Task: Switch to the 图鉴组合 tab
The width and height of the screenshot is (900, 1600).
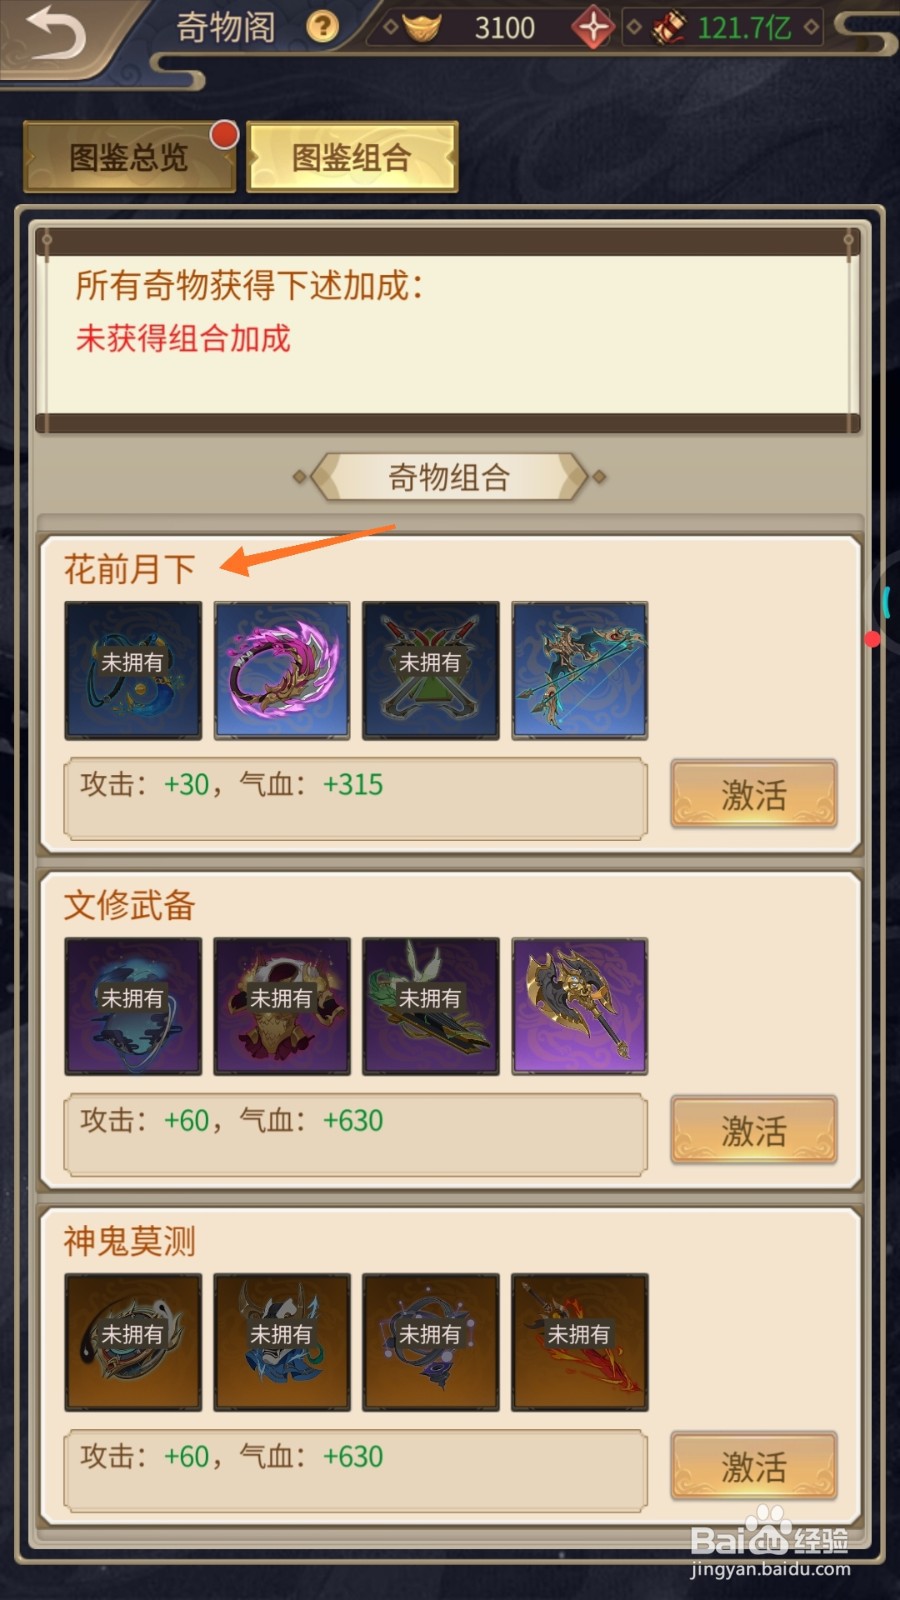Action: 352,157
